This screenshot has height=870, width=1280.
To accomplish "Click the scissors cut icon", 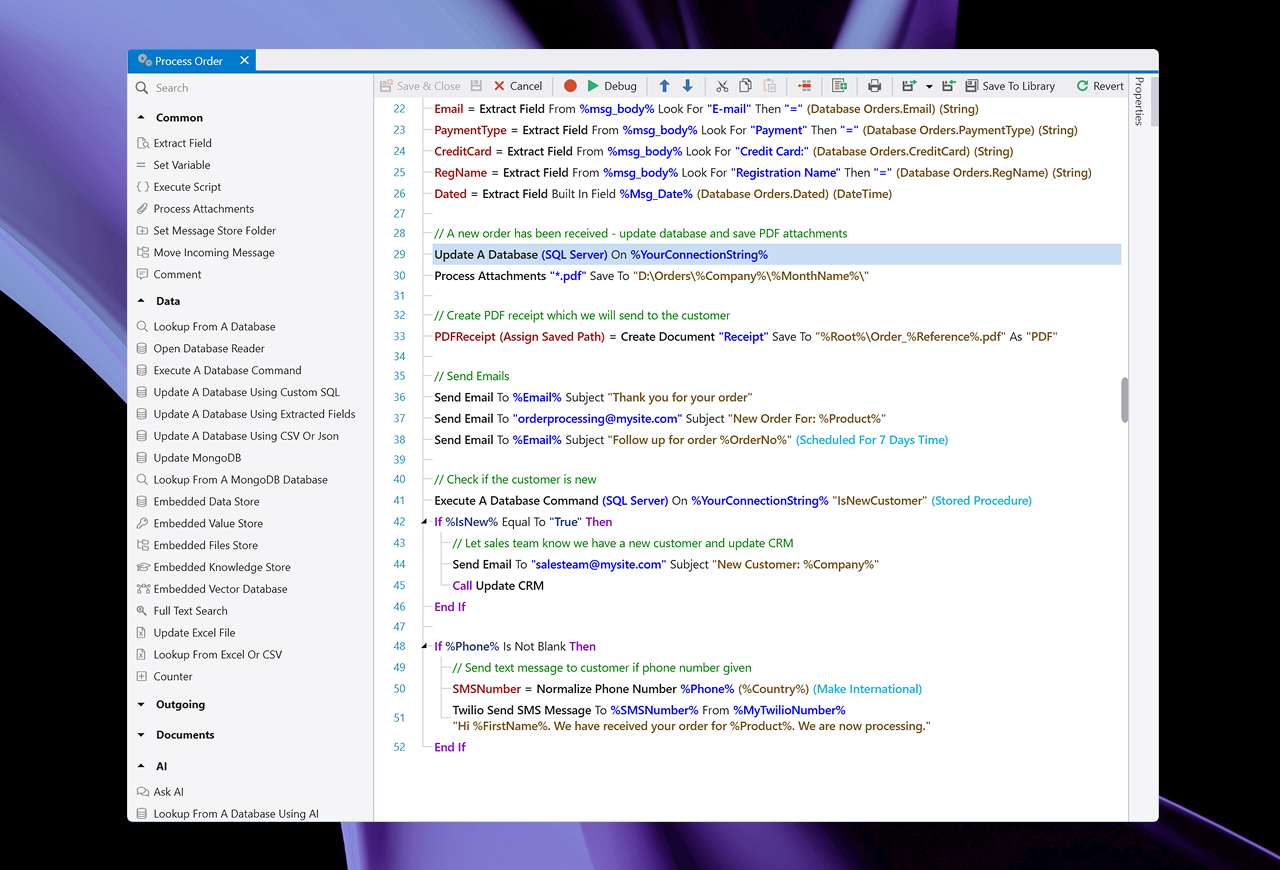I will 721,86.
